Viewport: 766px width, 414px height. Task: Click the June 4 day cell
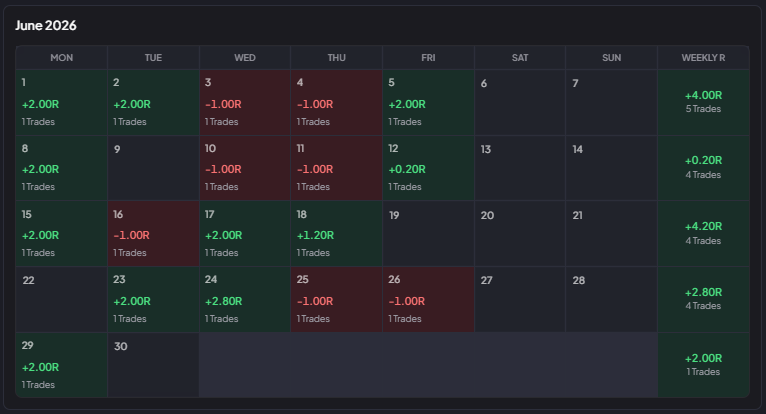click(337, 103)
